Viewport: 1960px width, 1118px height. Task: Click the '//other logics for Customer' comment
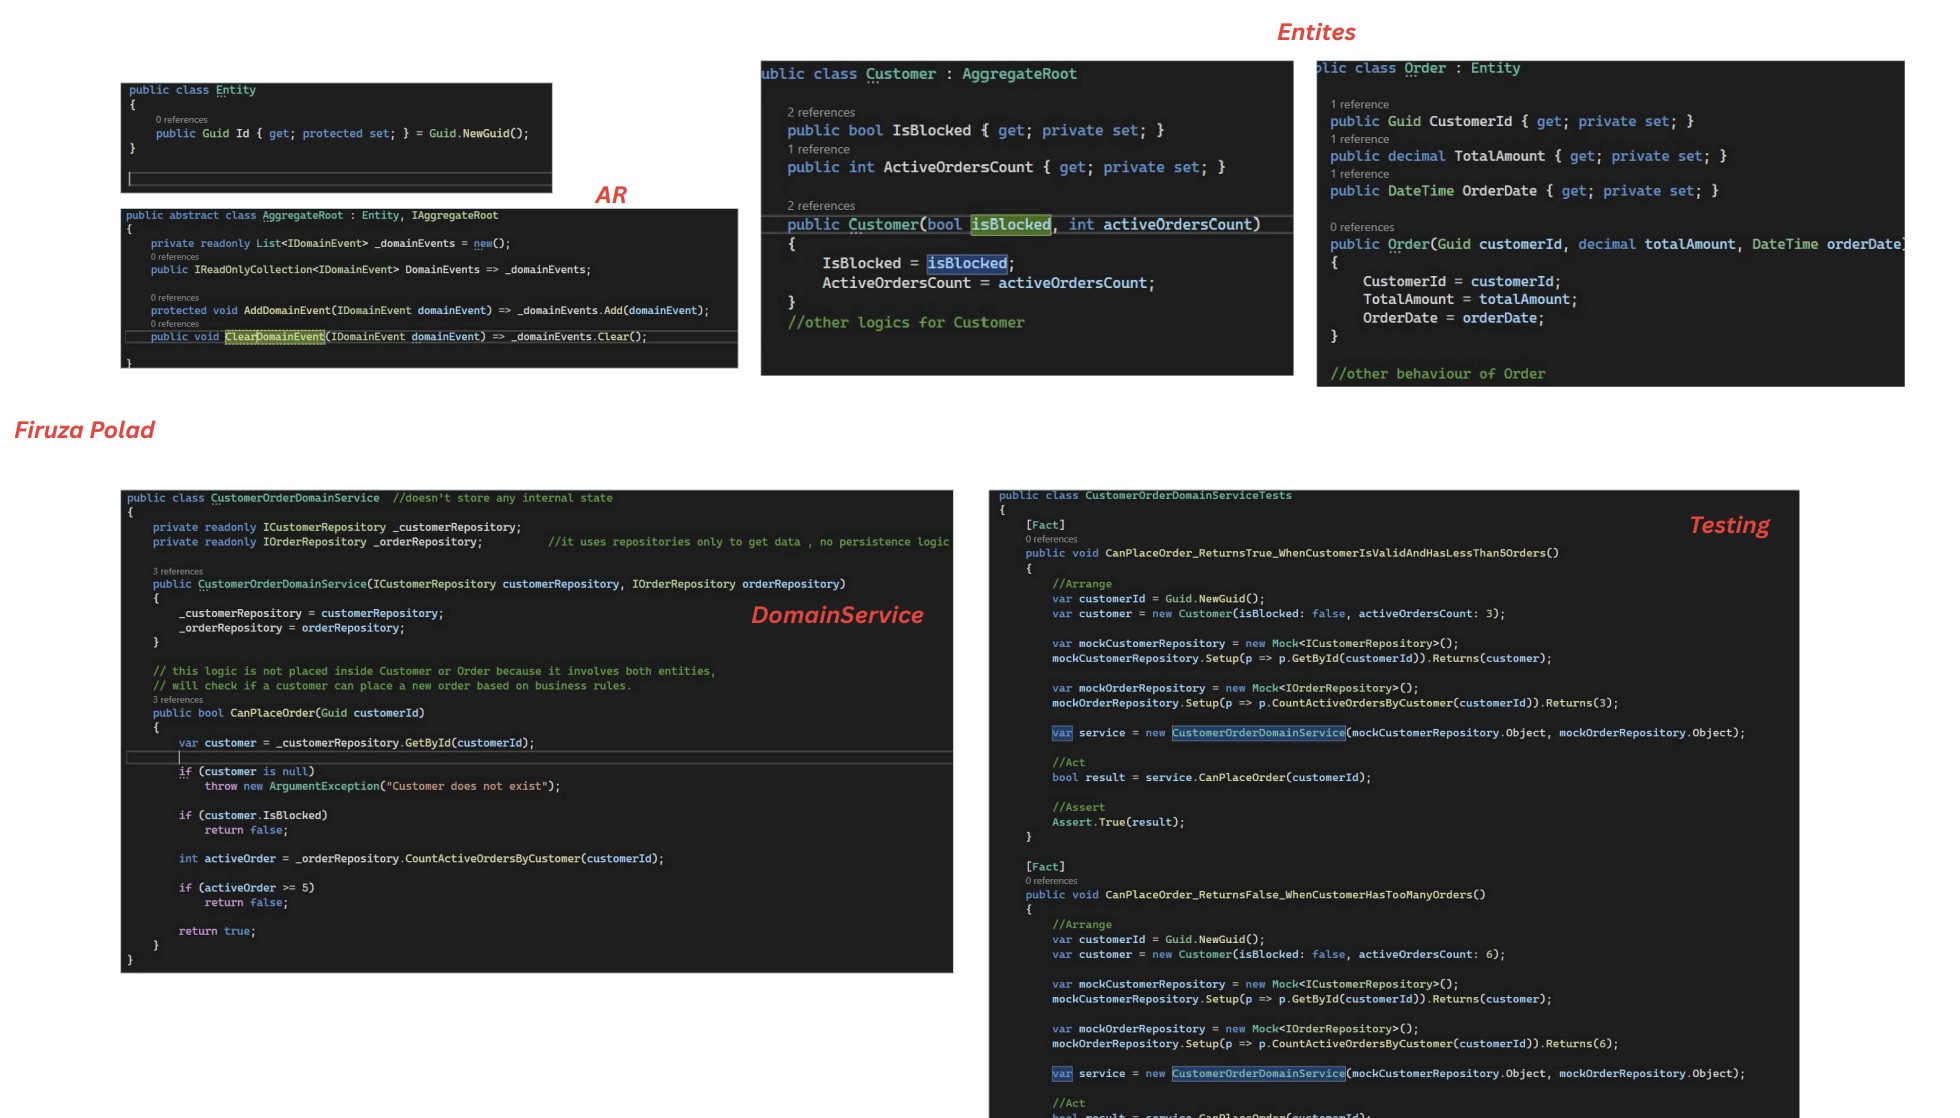pos(905,323)
